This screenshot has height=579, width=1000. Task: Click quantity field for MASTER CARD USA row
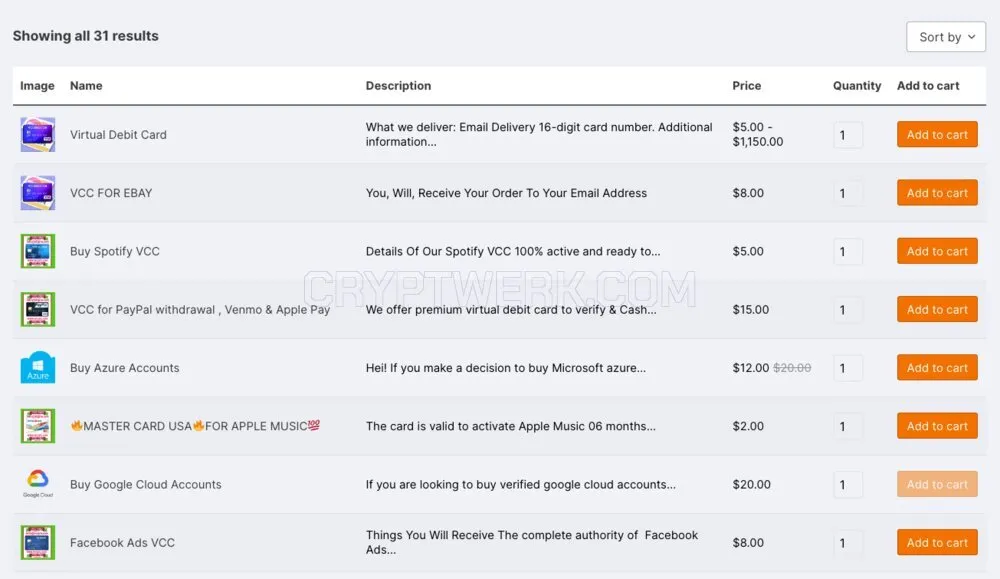(848, 427)
